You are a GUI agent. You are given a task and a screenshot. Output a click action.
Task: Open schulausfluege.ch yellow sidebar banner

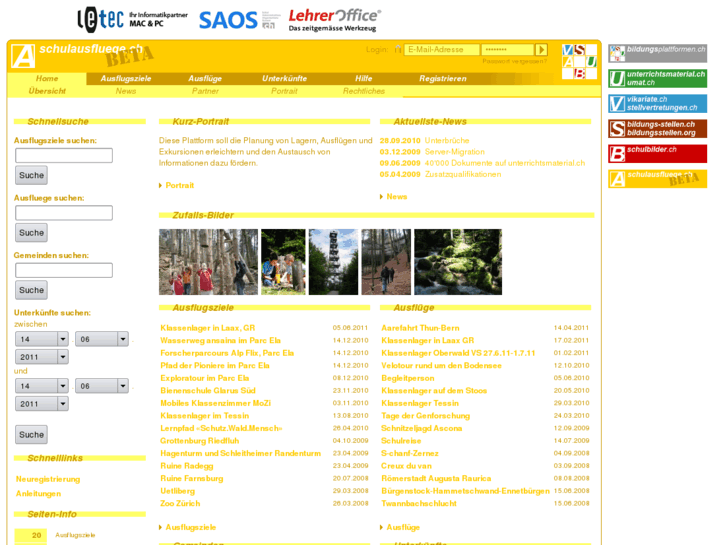pos(657,179)
